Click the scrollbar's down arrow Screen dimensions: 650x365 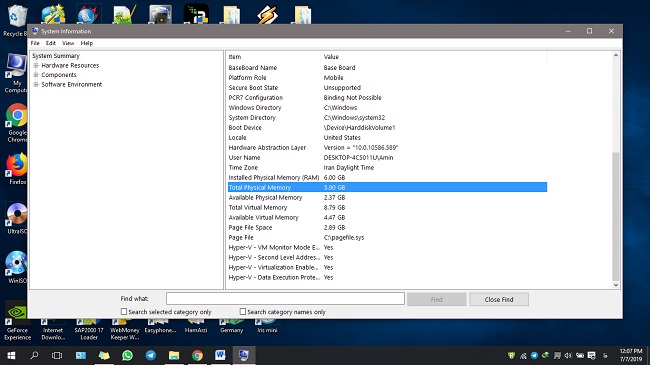click(x=616, y=285)
